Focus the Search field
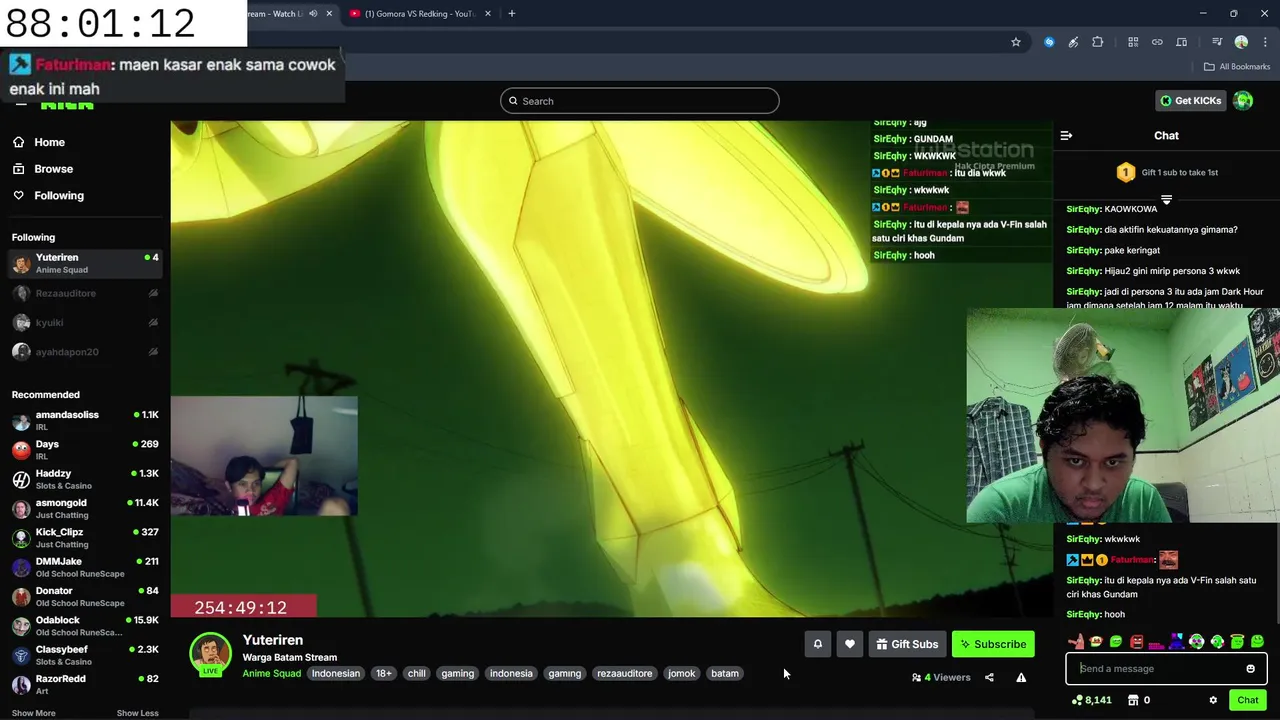 (640, 101)
